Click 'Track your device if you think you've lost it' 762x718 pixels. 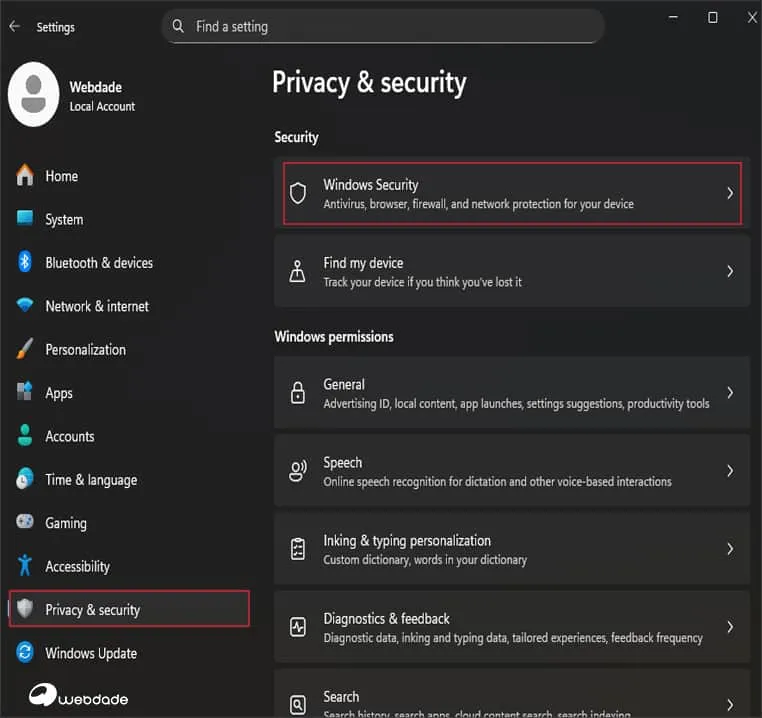pyautogui.click(x=422, y=282)
